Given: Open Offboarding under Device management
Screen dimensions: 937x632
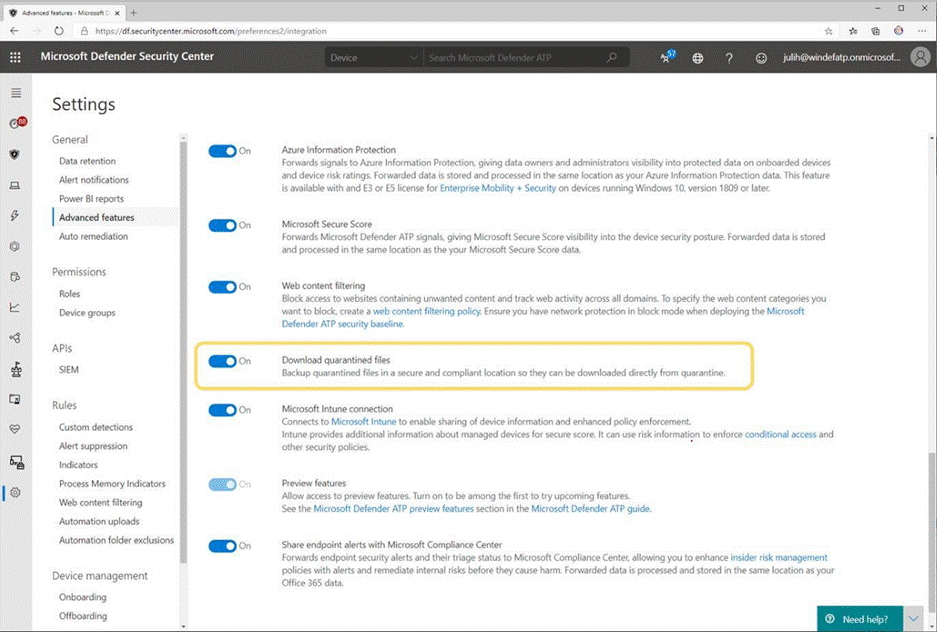Looking at the screenshot, I should coord(83,616).
